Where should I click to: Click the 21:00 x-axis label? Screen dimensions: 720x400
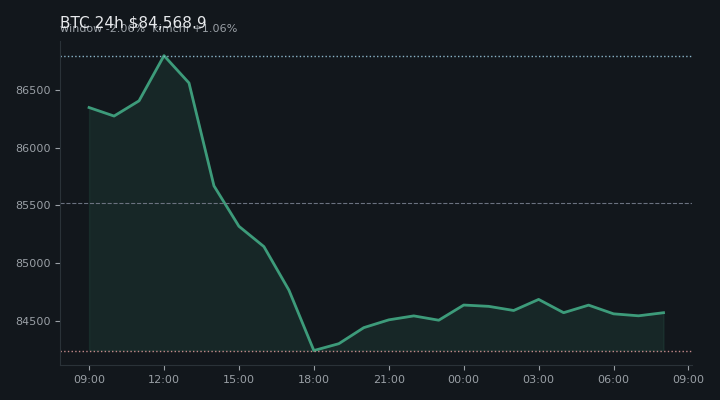tap(389, 379)
